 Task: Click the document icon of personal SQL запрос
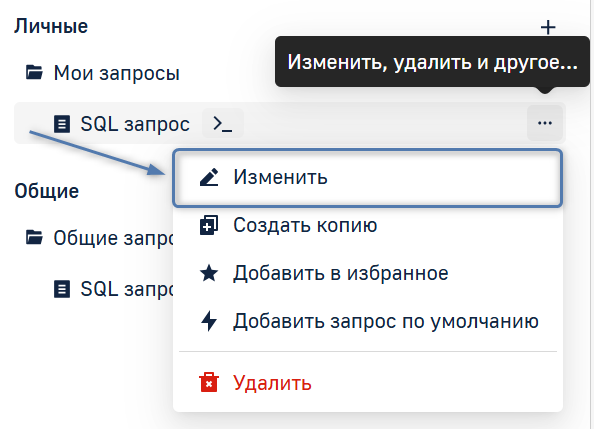62,124
